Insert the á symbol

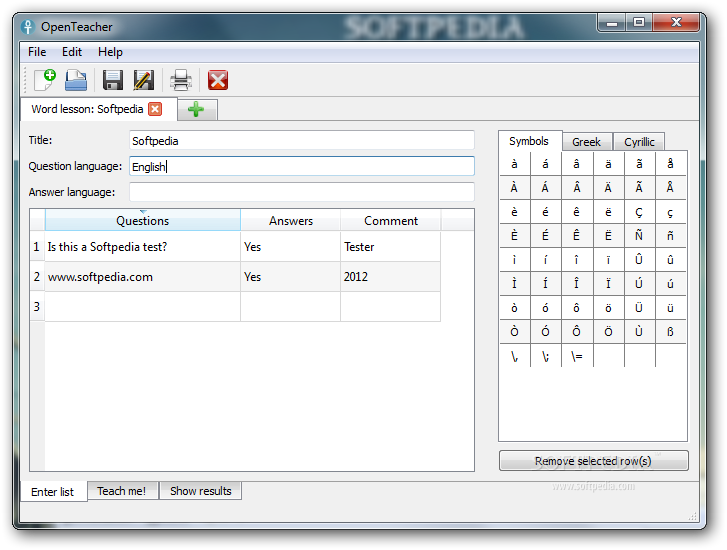(545, 164)
